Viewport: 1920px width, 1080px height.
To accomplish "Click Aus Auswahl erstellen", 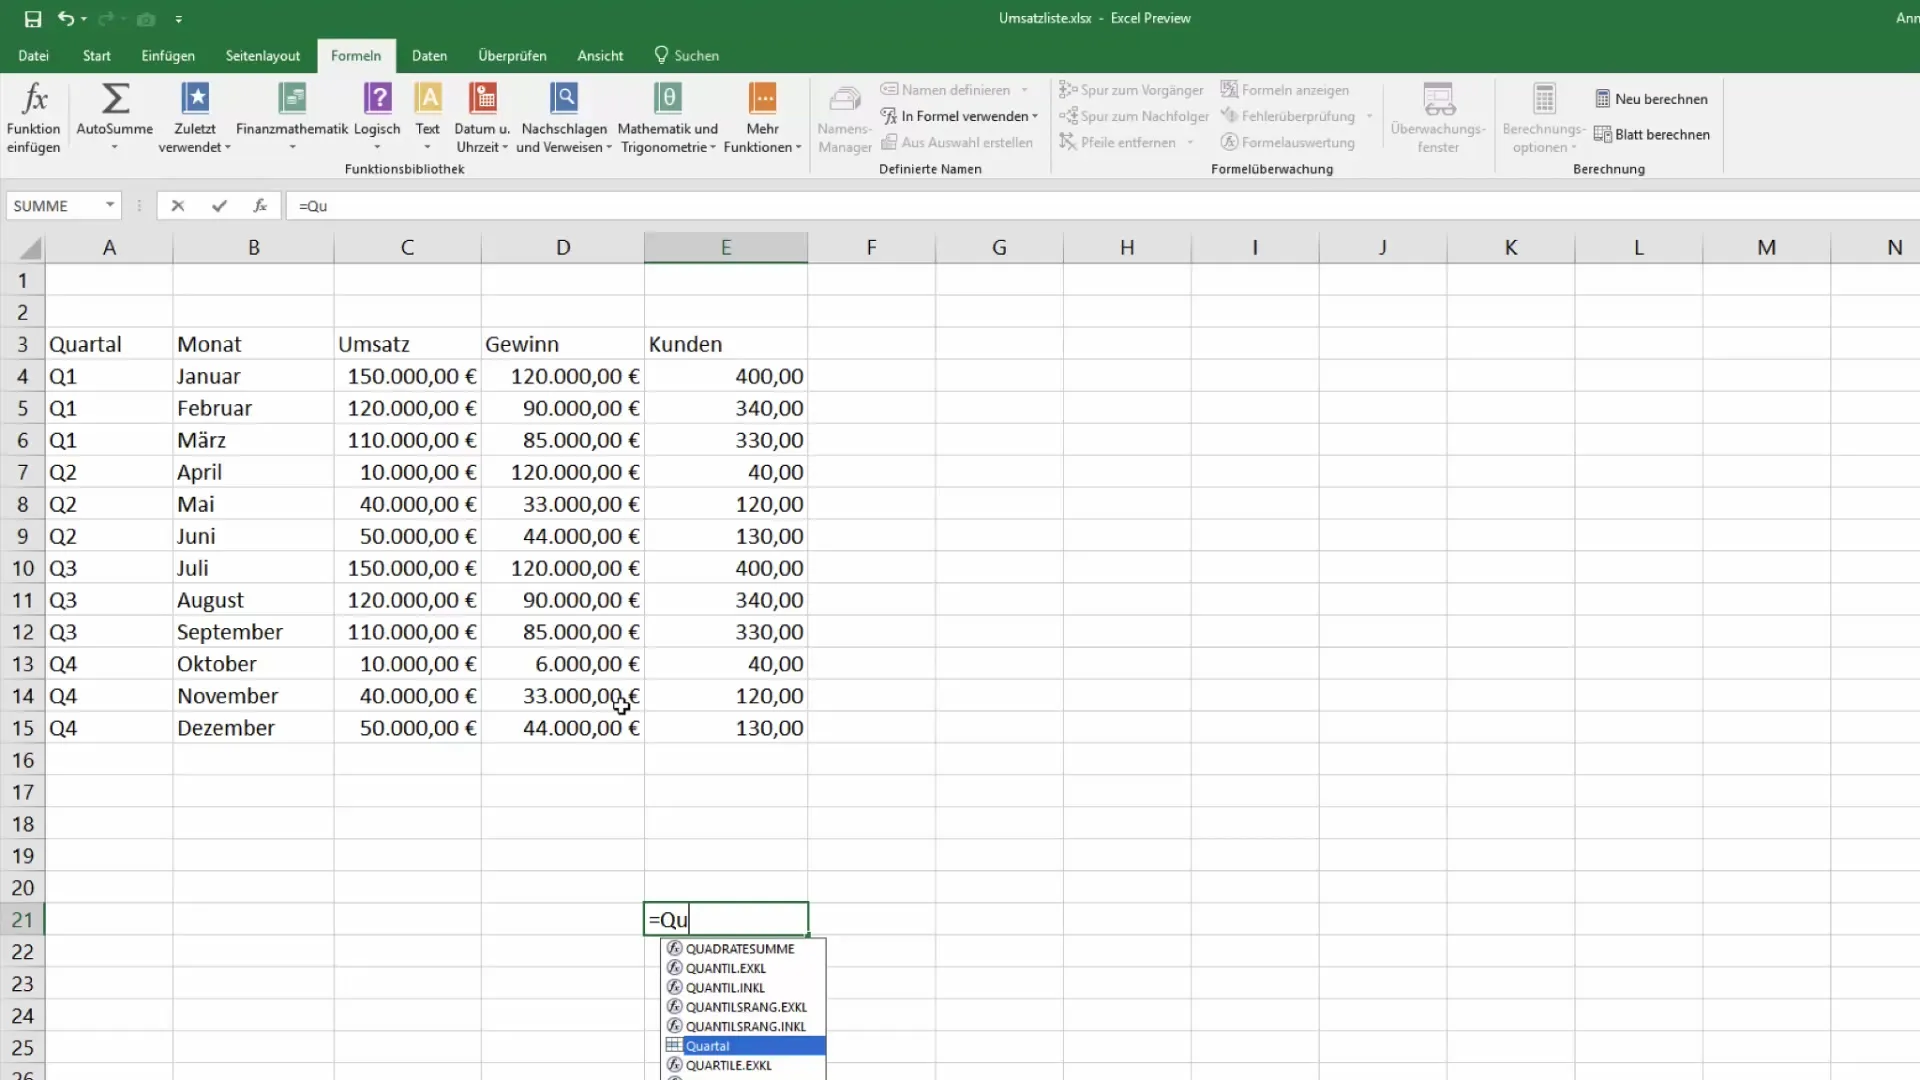I will point(957,143).
